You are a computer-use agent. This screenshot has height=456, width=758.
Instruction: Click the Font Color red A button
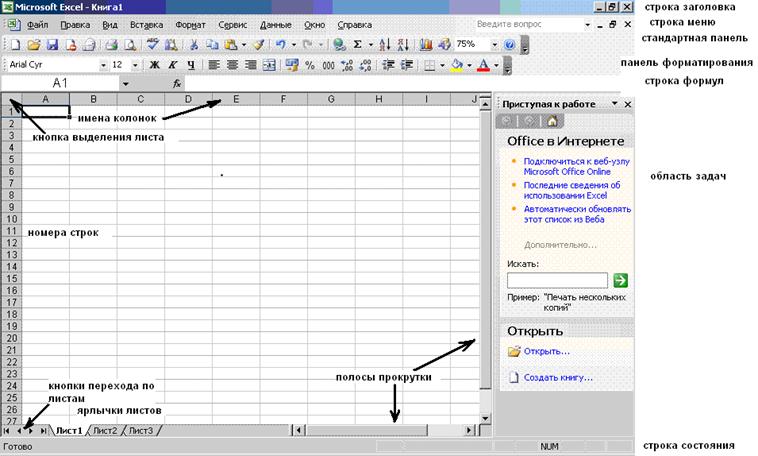pyautogui.click(x=483, y=65)
